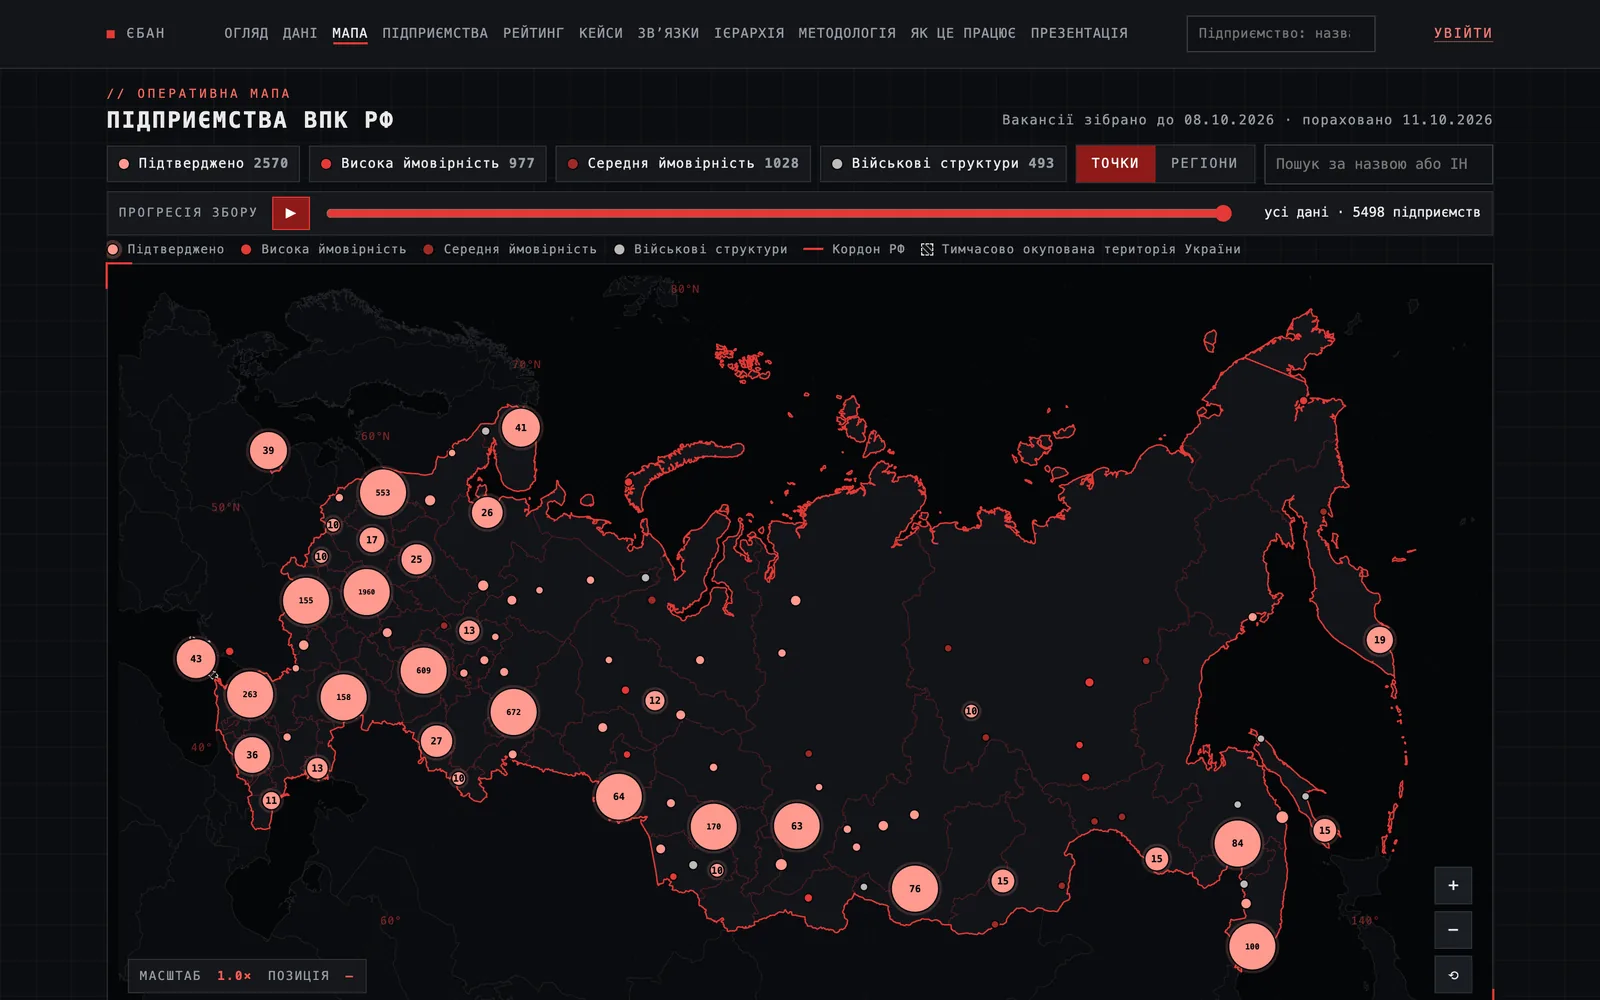Click the УВІЙТИ login link
This screenshot has width=1600, height=1000.
coord(1463,33)
